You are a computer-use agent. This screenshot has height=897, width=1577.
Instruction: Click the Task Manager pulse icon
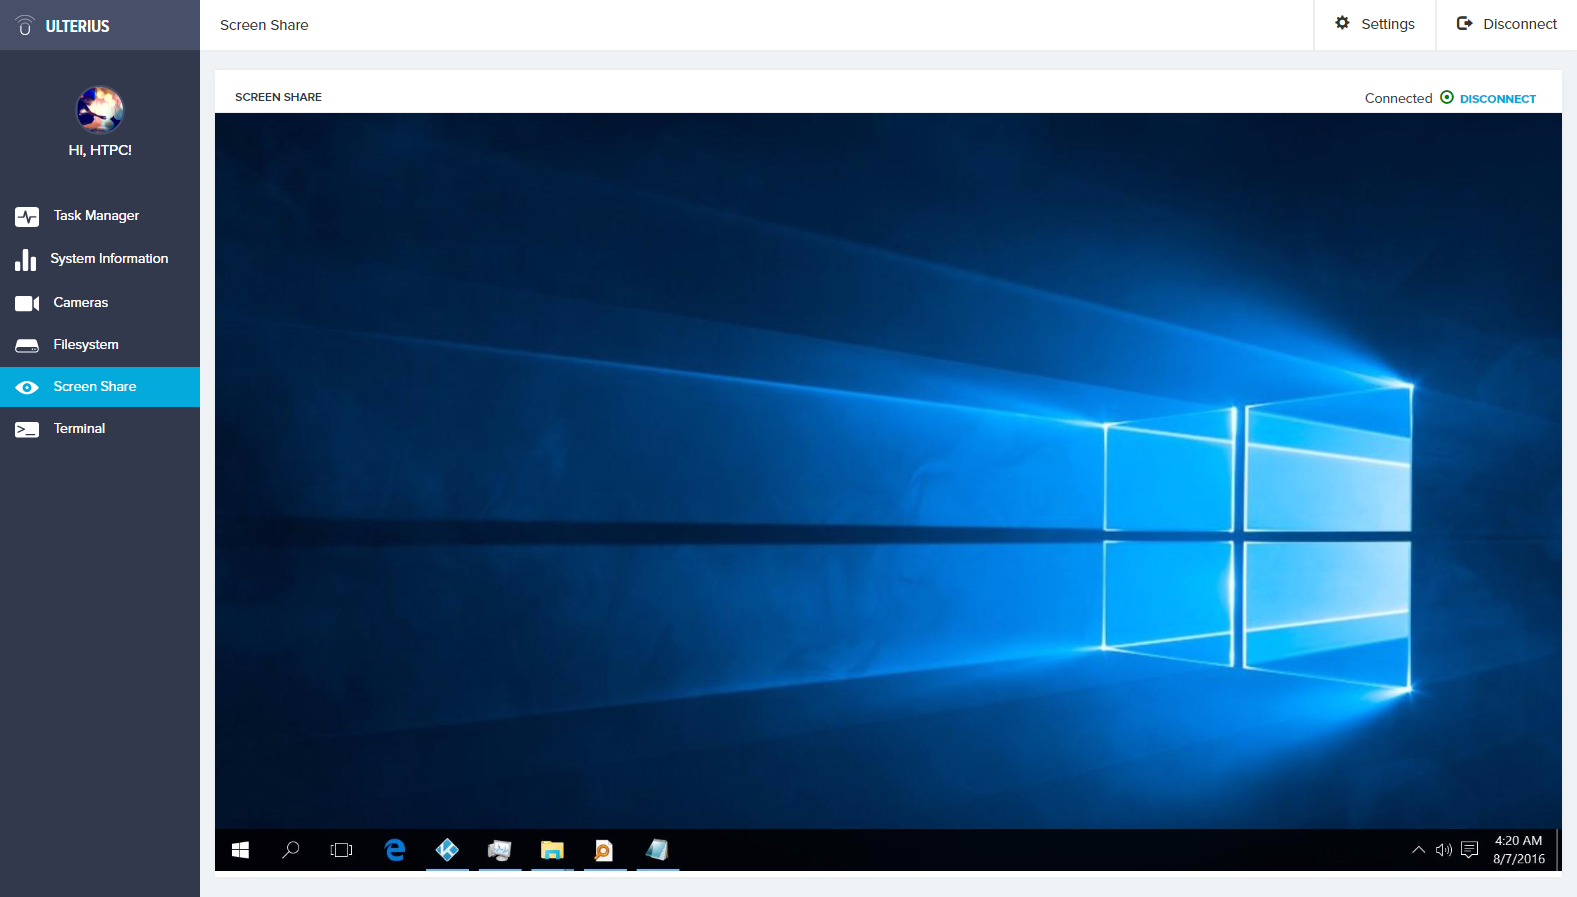pyautogui.click(x=27, y=216)
